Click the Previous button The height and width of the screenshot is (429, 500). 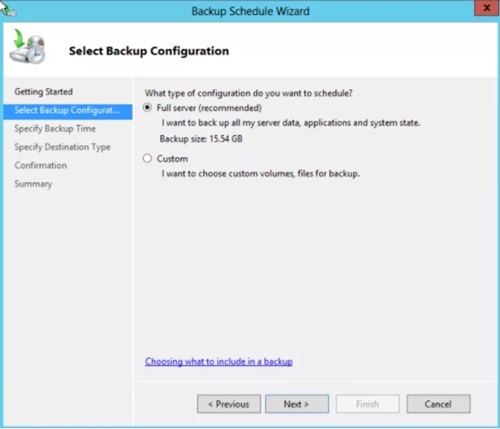pos(229,404)
